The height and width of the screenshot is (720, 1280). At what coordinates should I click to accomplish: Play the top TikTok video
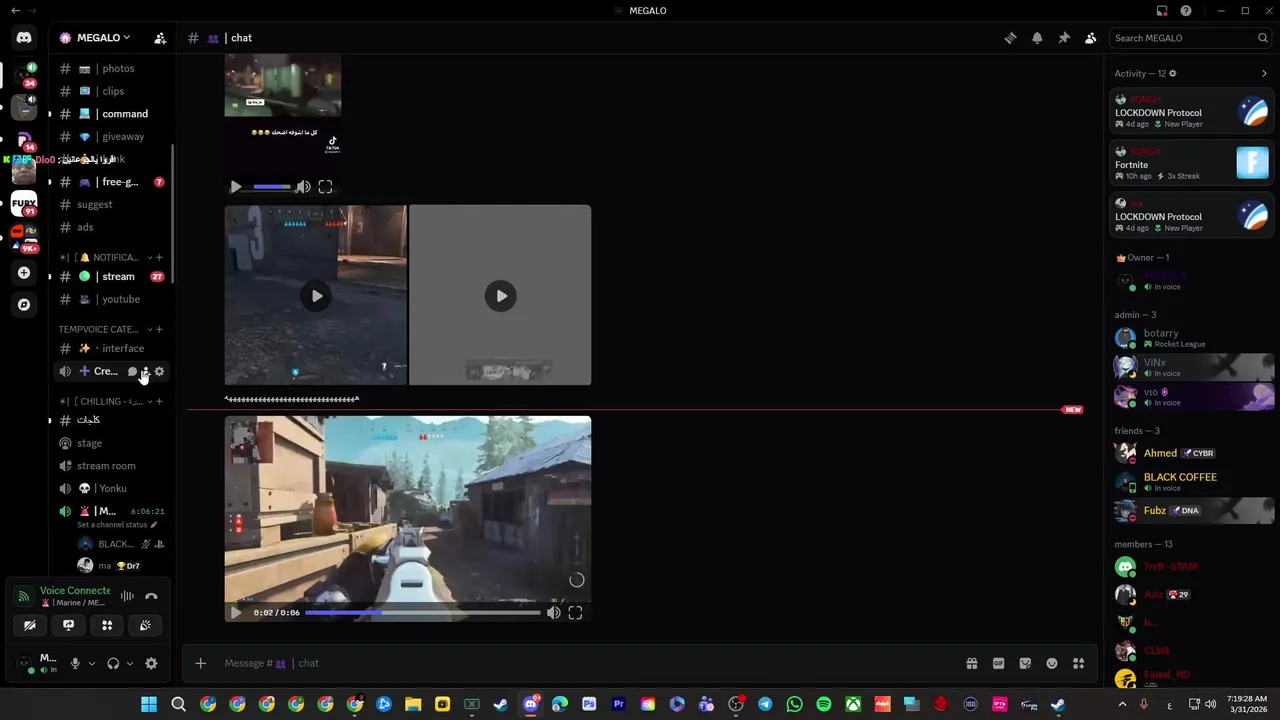236,187
